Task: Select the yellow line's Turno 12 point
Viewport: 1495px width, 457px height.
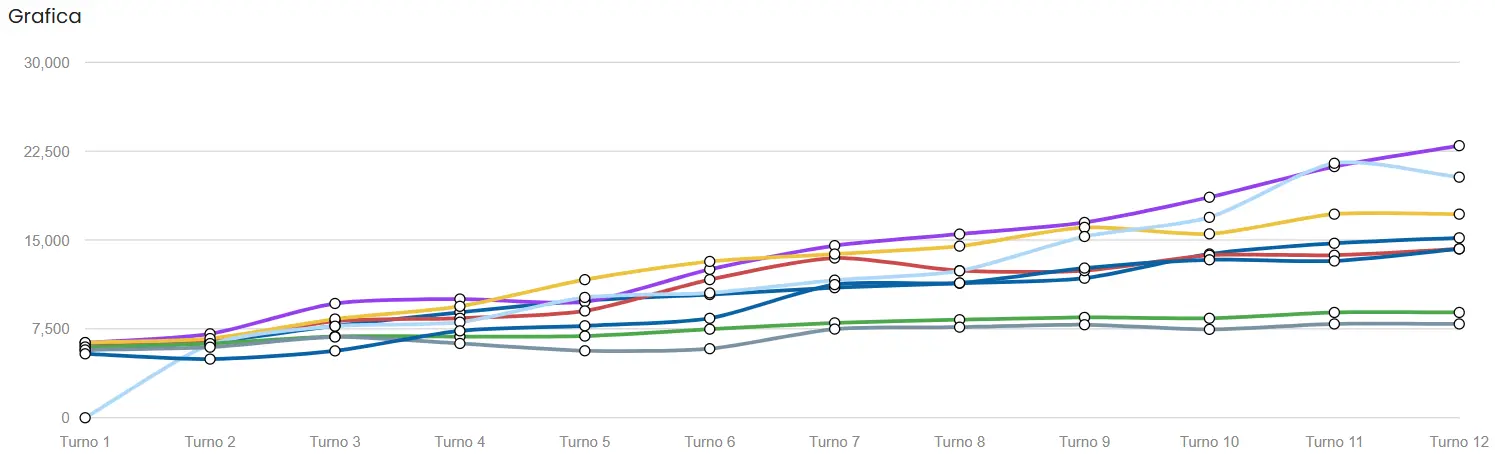Action: pyautogui.click(x=1459, y=214)
